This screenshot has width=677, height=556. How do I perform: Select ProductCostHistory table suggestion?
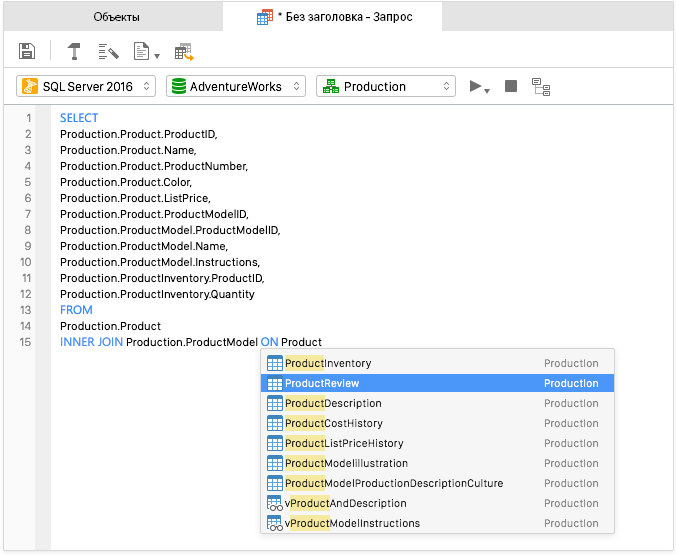pos(437,423)
